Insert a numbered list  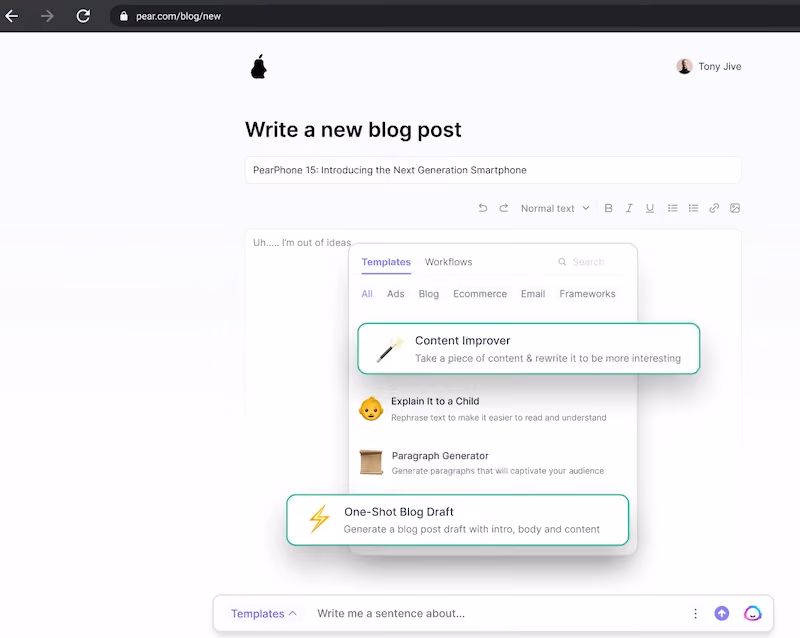pyautogui.click(x=693, y=208)
